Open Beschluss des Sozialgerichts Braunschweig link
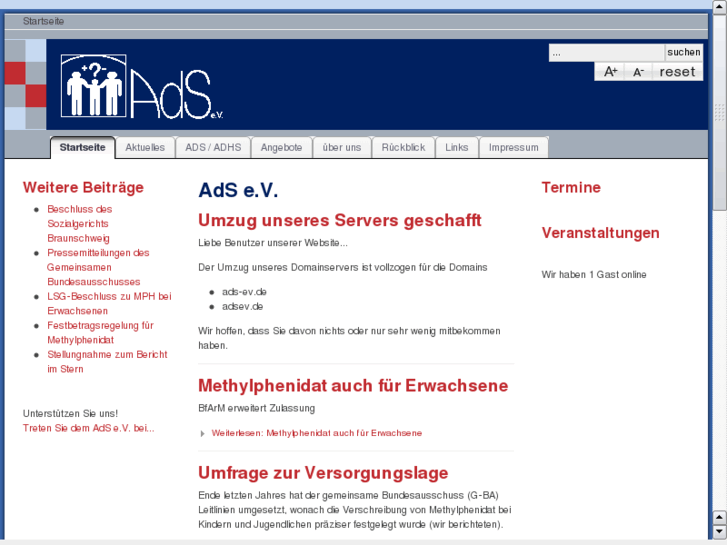The width and height of the screenshot is (727, 545). tap(80, 224)
